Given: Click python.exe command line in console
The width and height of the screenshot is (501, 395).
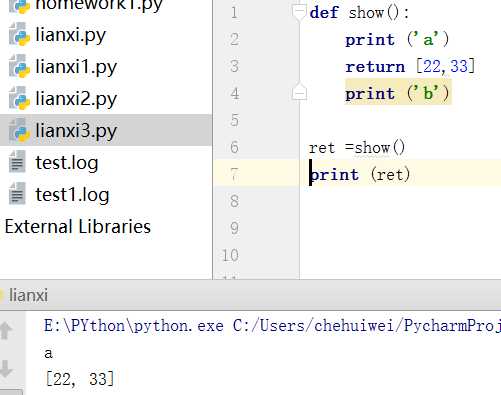Looking at the screenshot, I should pyautogui.click(x=272, y=326).
